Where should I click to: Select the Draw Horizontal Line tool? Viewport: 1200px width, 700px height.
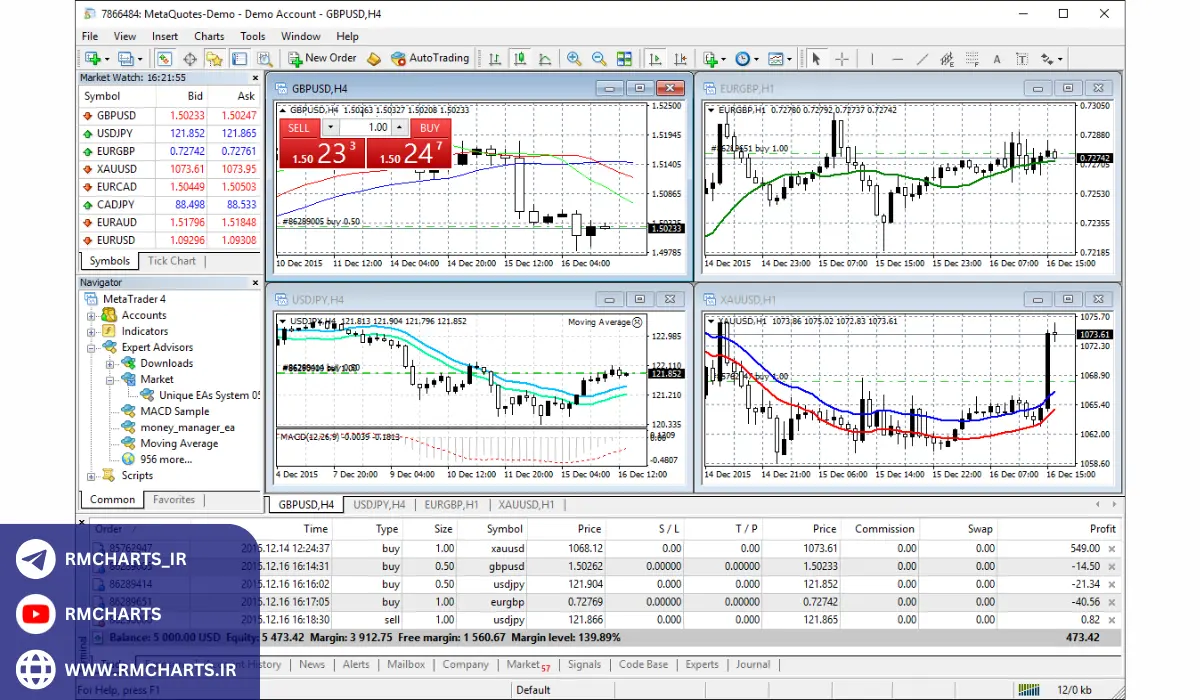(x=896, y=59)
